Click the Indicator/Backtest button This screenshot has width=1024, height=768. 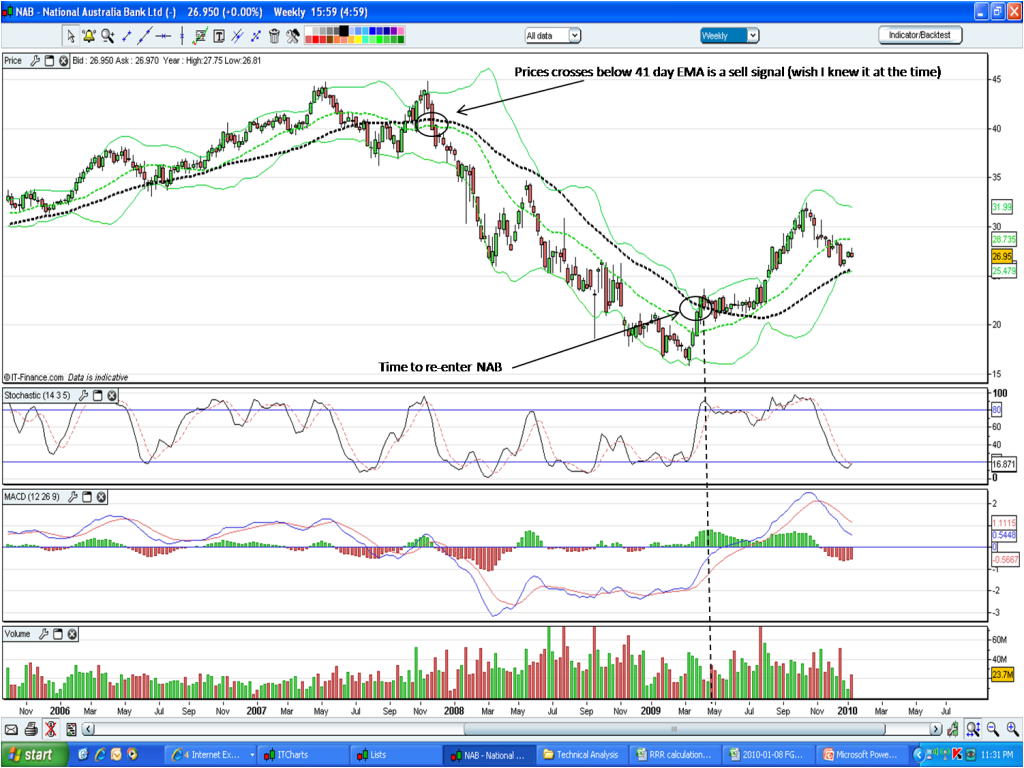920,35
